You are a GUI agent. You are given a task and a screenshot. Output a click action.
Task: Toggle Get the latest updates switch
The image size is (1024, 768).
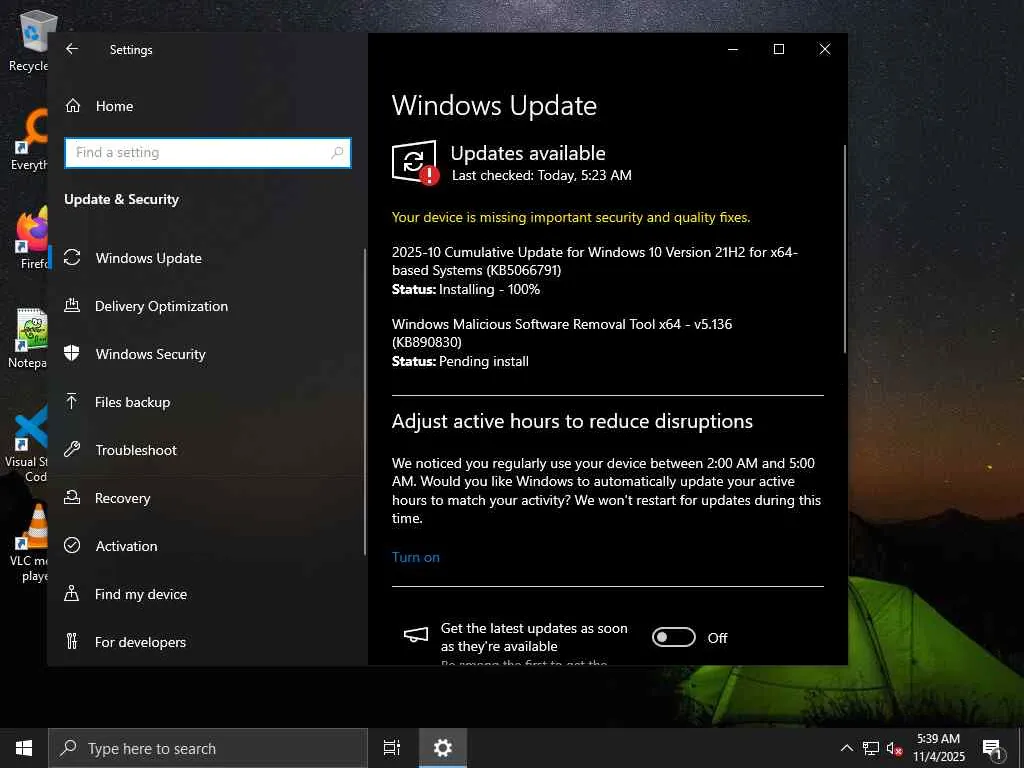click(673, 637)
